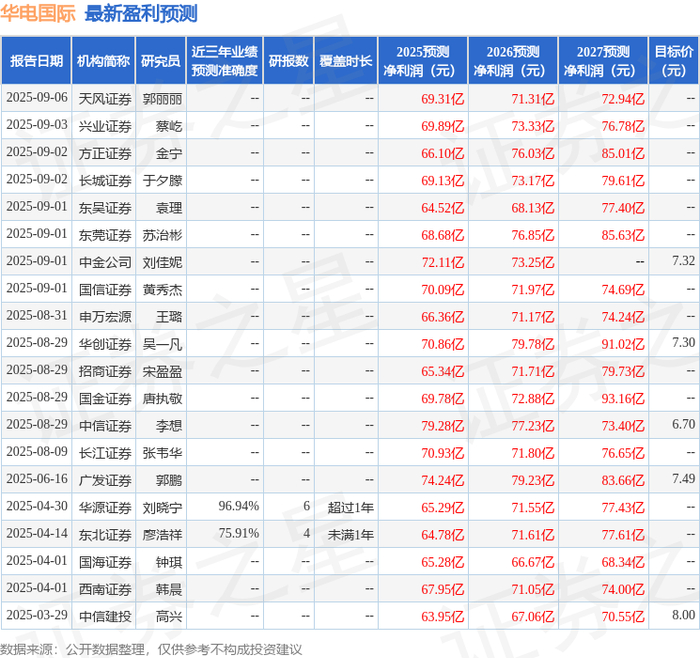The width and height of the screenshot is (700, 658).
Task: Click the 兴业证券 institution cell
Action: (105, 126)
